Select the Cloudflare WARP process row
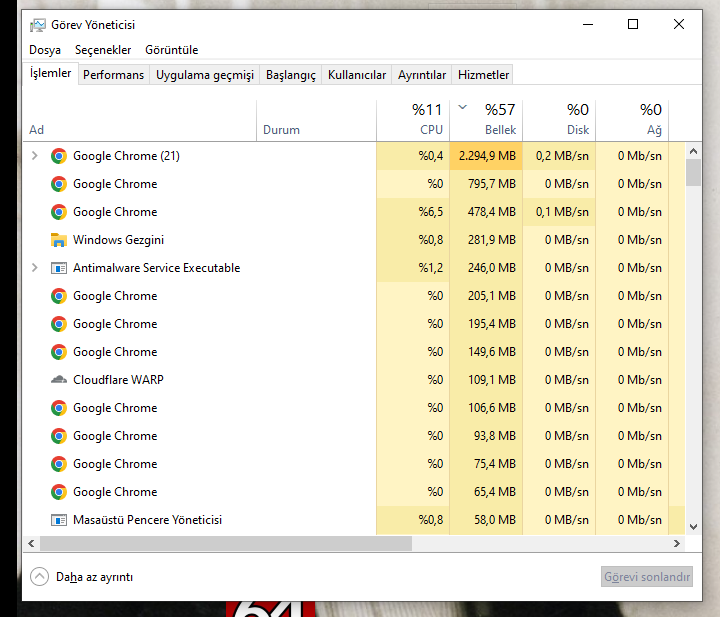The width and height of the screenshot is (720, 617). pos(354,380)
